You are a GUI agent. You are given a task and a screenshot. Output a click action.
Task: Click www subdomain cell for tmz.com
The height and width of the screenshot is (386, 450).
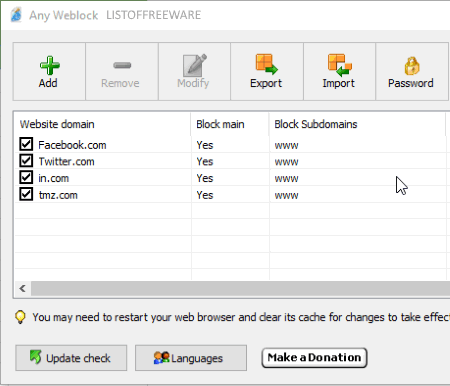(286, 196)
